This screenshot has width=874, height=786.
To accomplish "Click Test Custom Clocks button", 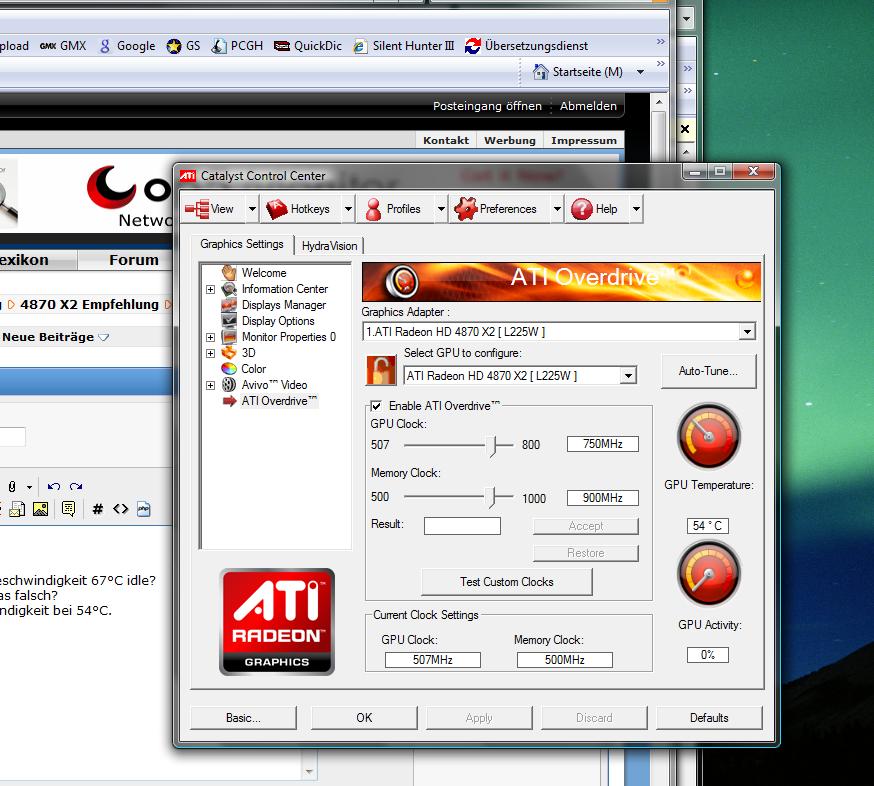I will (507, 582).
